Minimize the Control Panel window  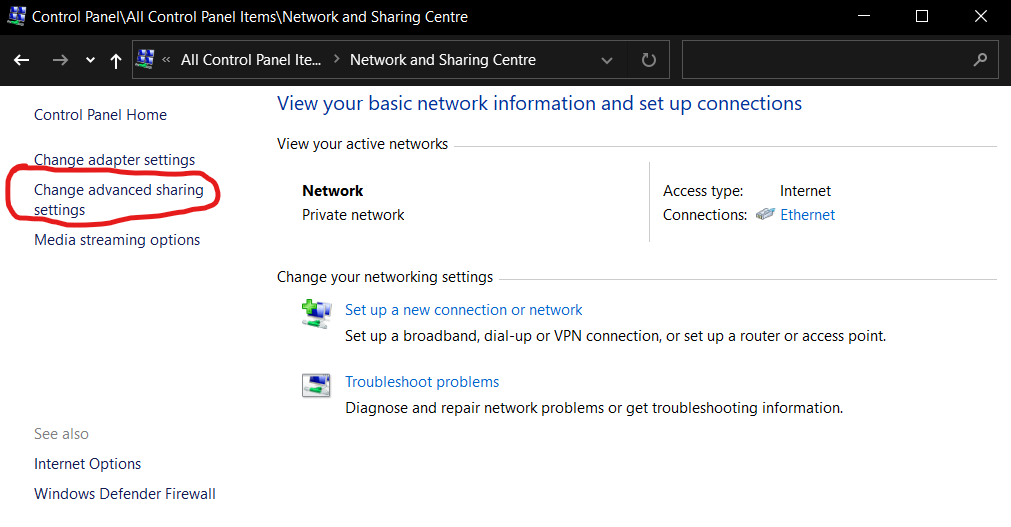(864, 16)
